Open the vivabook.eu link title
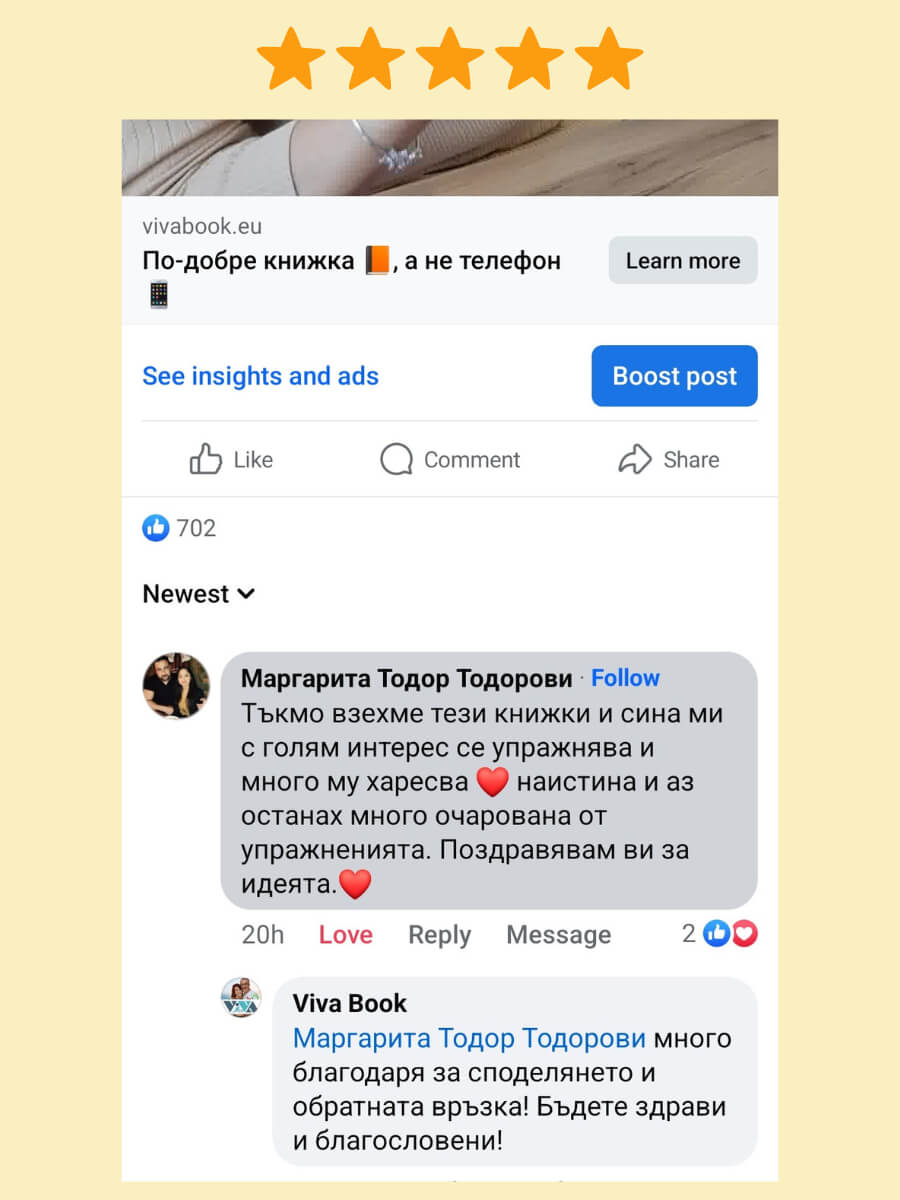900x1200 pixels. [352, 262]
